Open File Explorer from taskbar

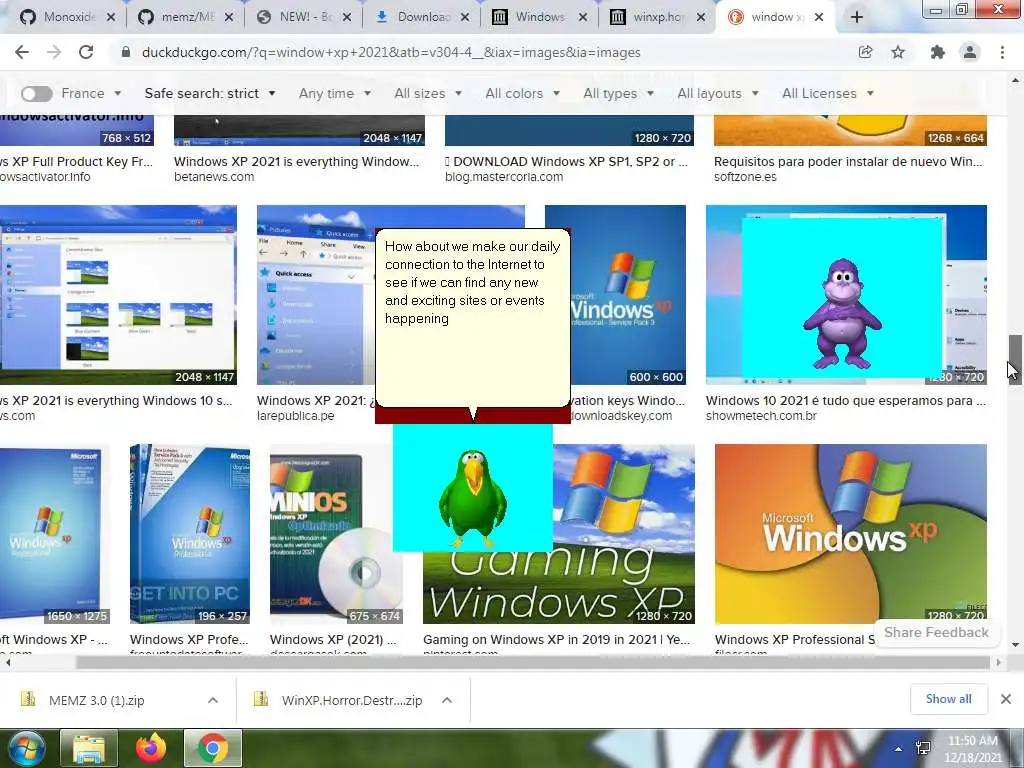(x=89, y=748)
